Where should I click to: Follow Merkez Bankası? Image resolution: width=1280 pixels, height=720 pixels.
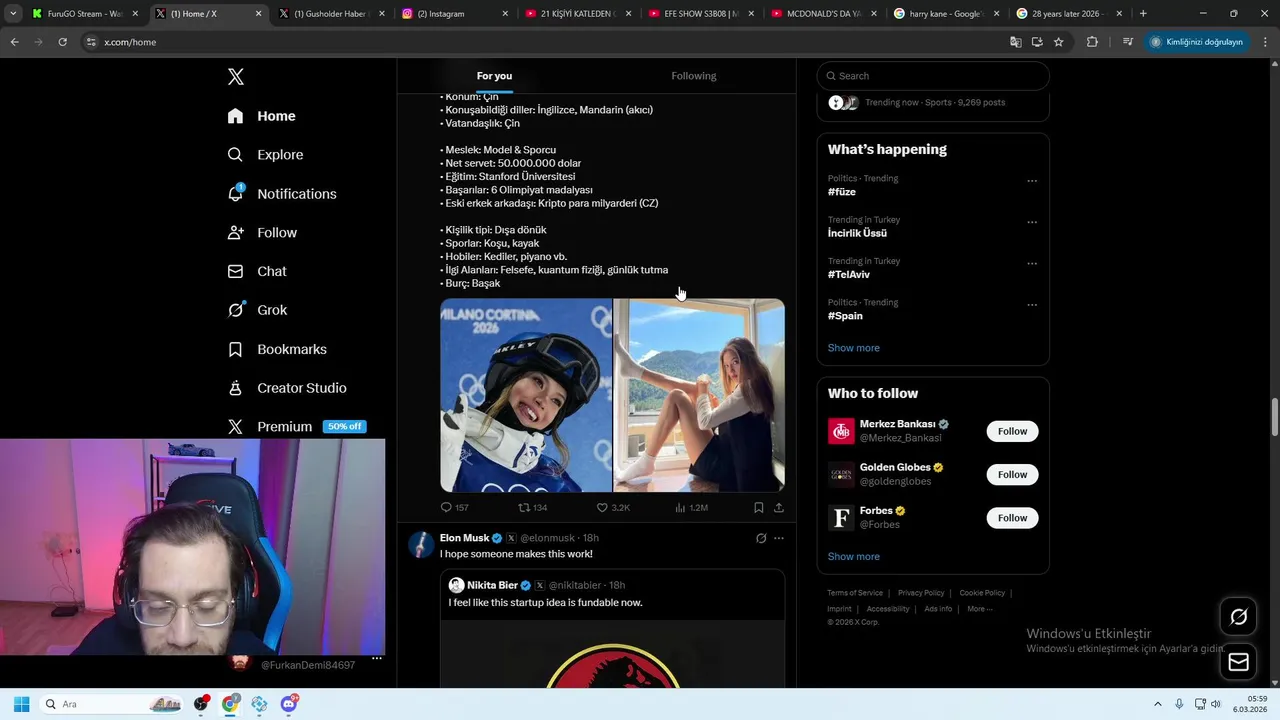tap(1012, 431)
